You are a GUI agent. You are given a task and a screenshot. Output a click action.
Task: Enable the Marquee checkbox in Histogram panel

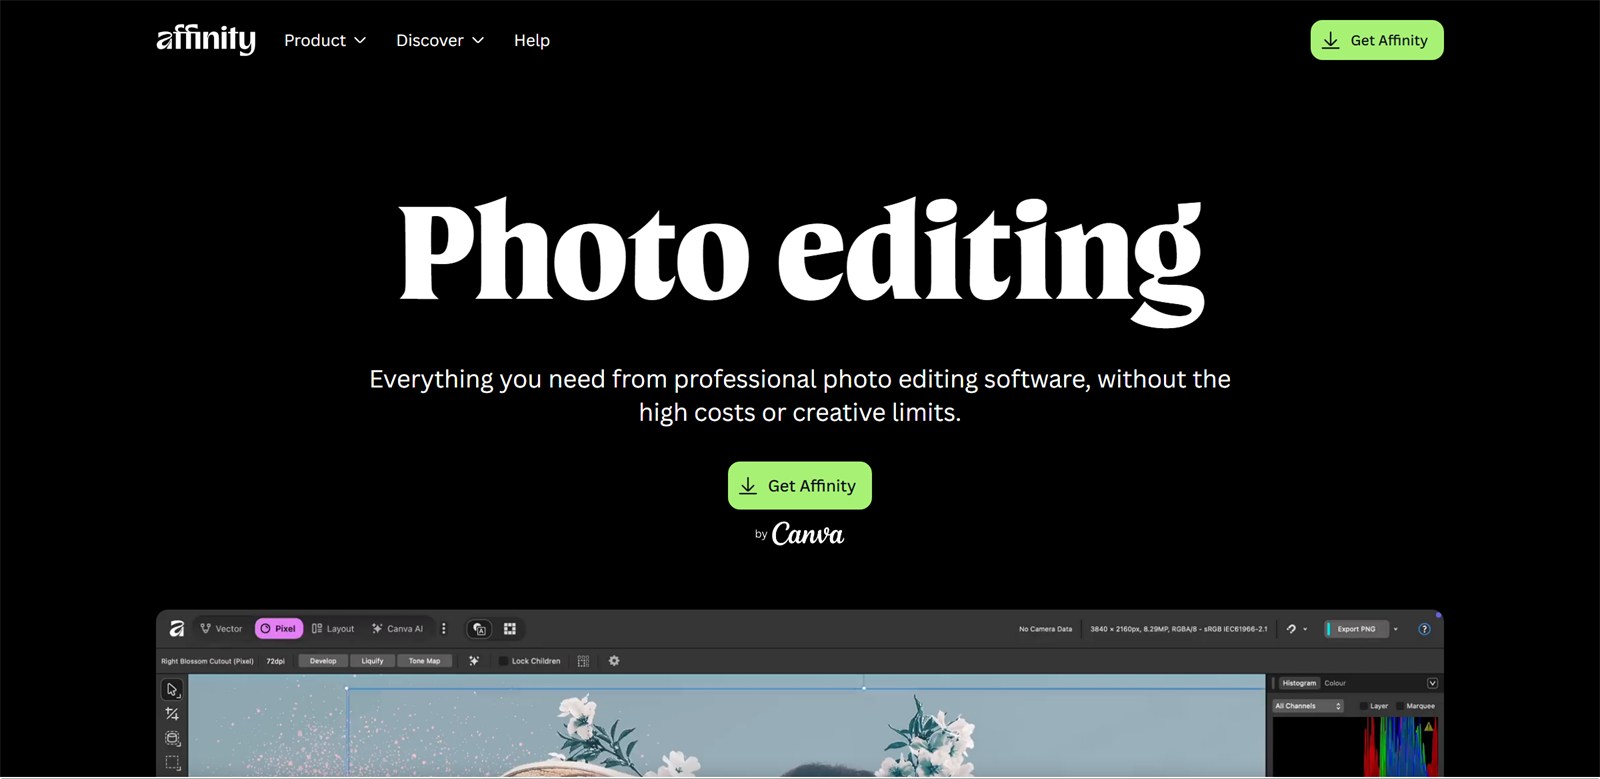(1401, 706)
